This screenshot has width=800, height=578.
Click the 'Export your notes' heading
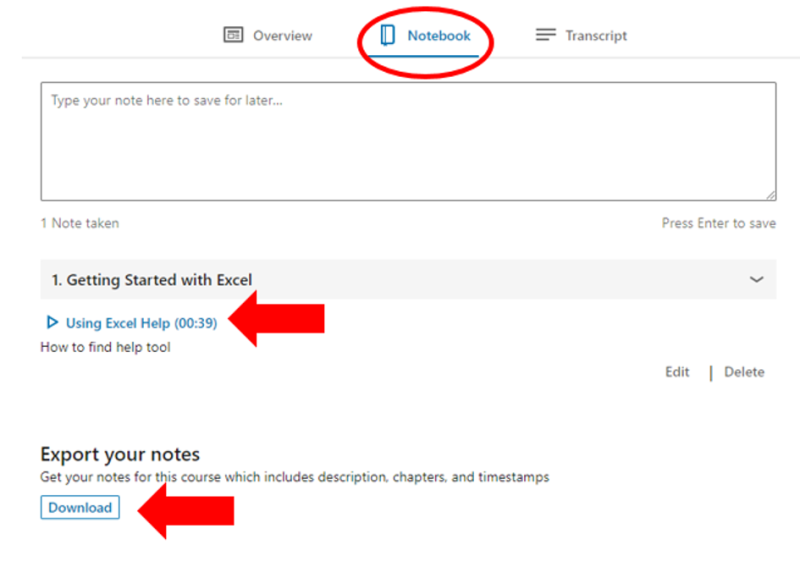pyautogui.click(x=120, y=455)
